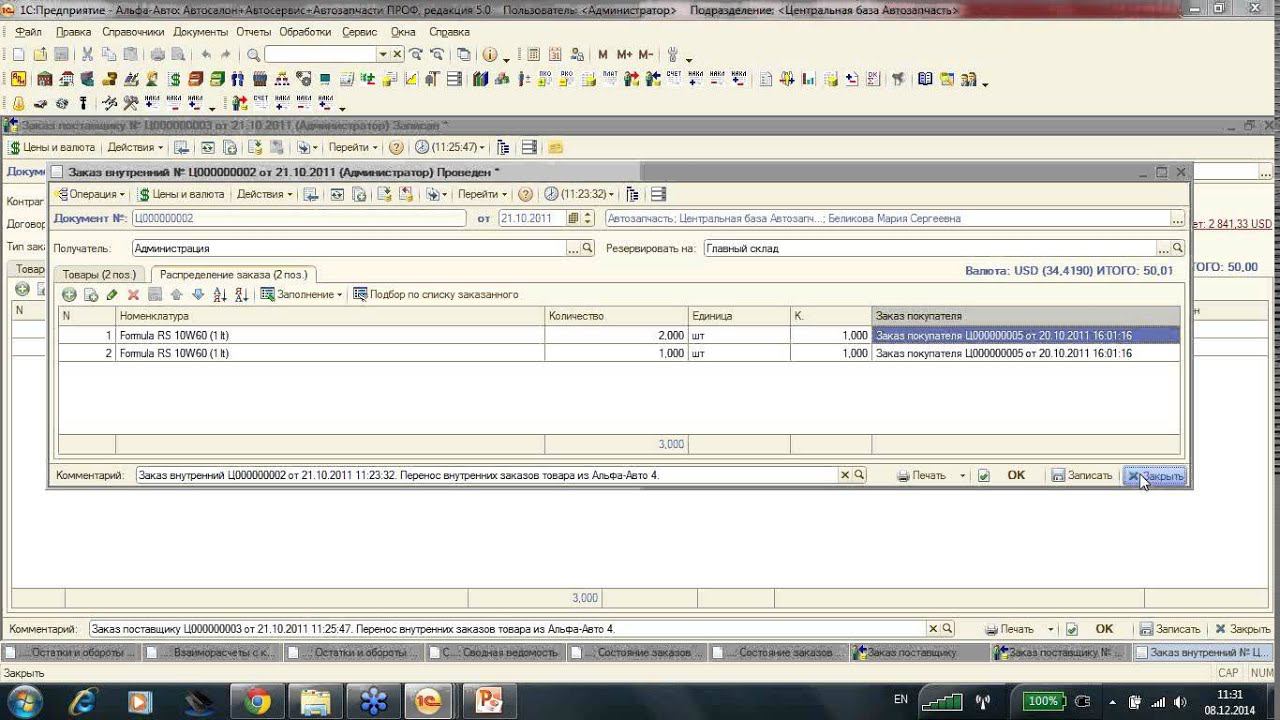Click the calendar icon beside date 21.10.2011
This screenshot has width=1280, height=720.
tap(573, 218)
